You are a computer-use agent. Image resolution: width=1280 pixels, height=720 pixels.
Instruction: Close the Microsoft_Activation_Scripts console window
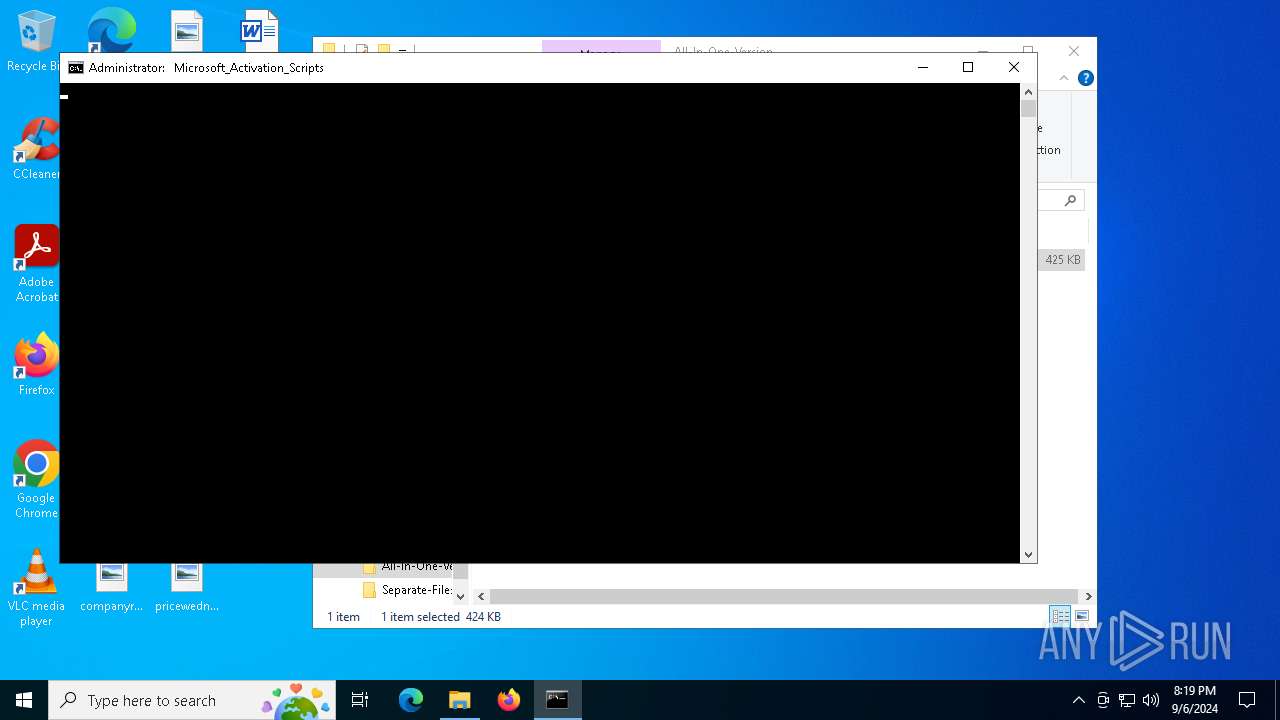coord(1014,67)
